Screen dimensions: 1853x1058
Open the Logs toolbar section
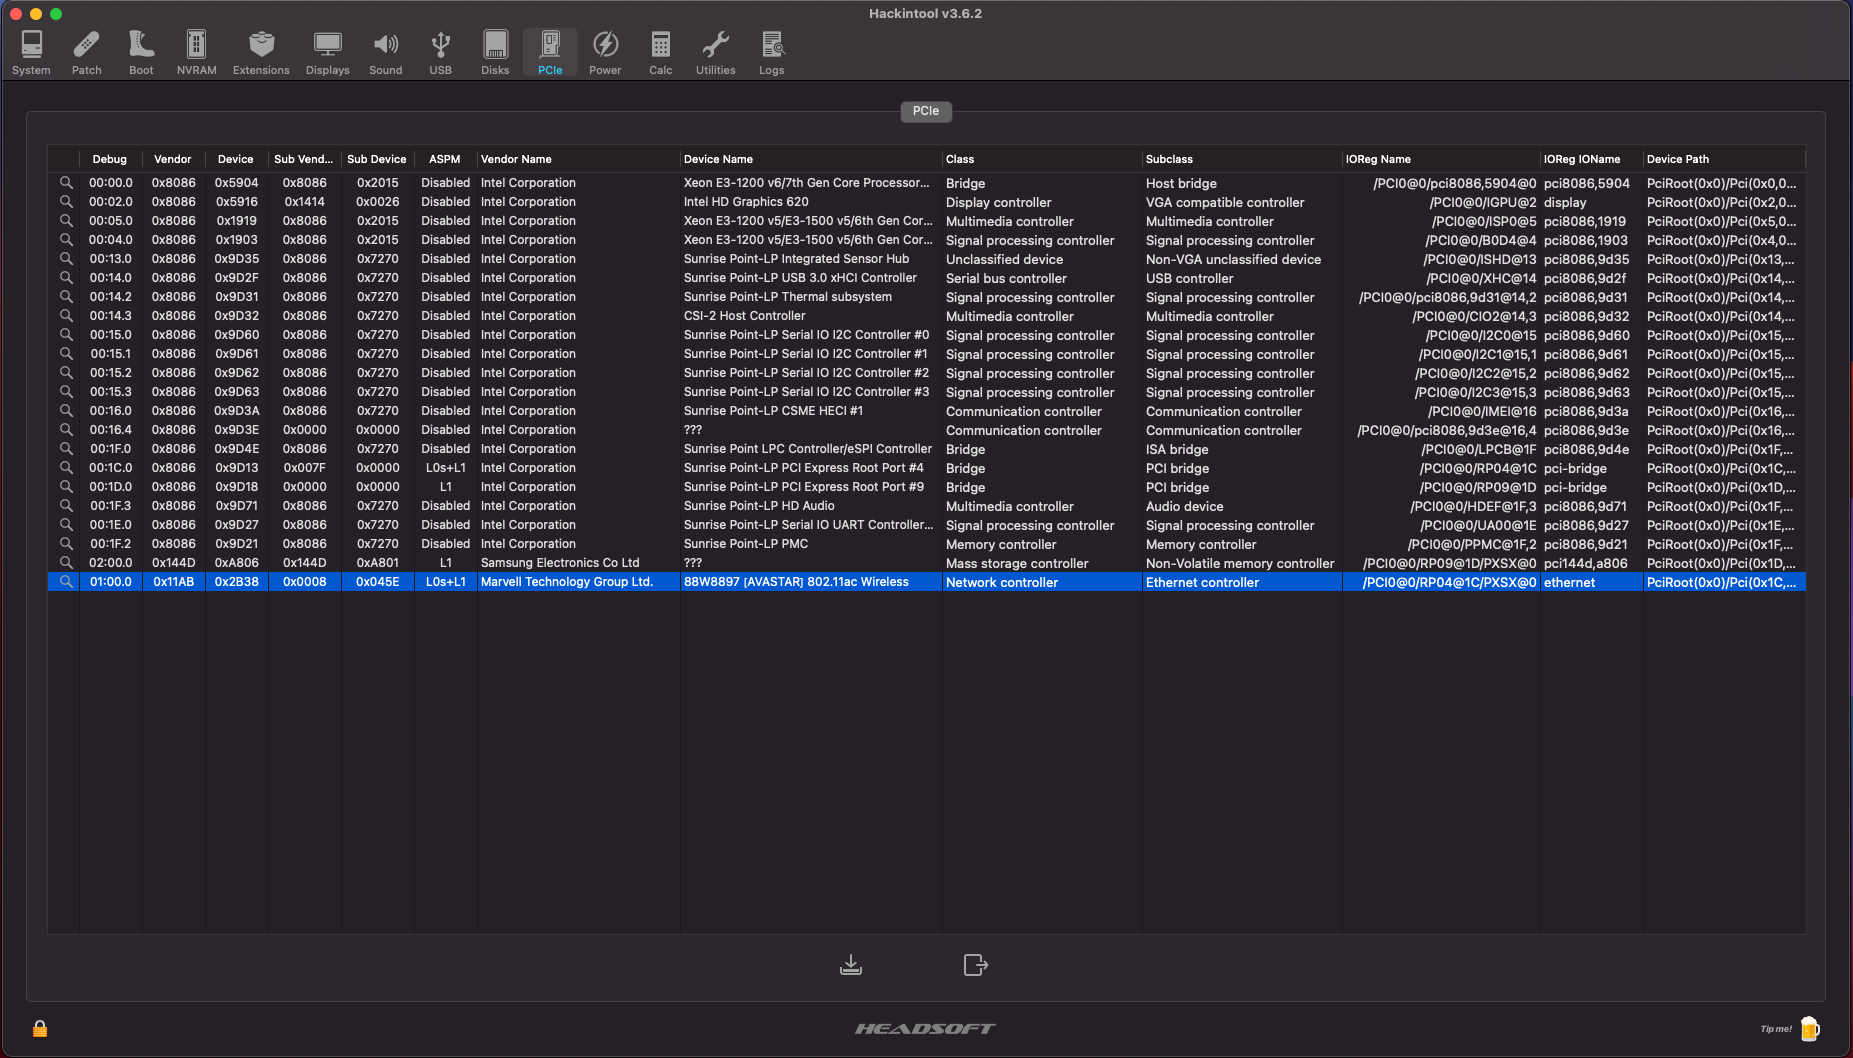[772, 52]
